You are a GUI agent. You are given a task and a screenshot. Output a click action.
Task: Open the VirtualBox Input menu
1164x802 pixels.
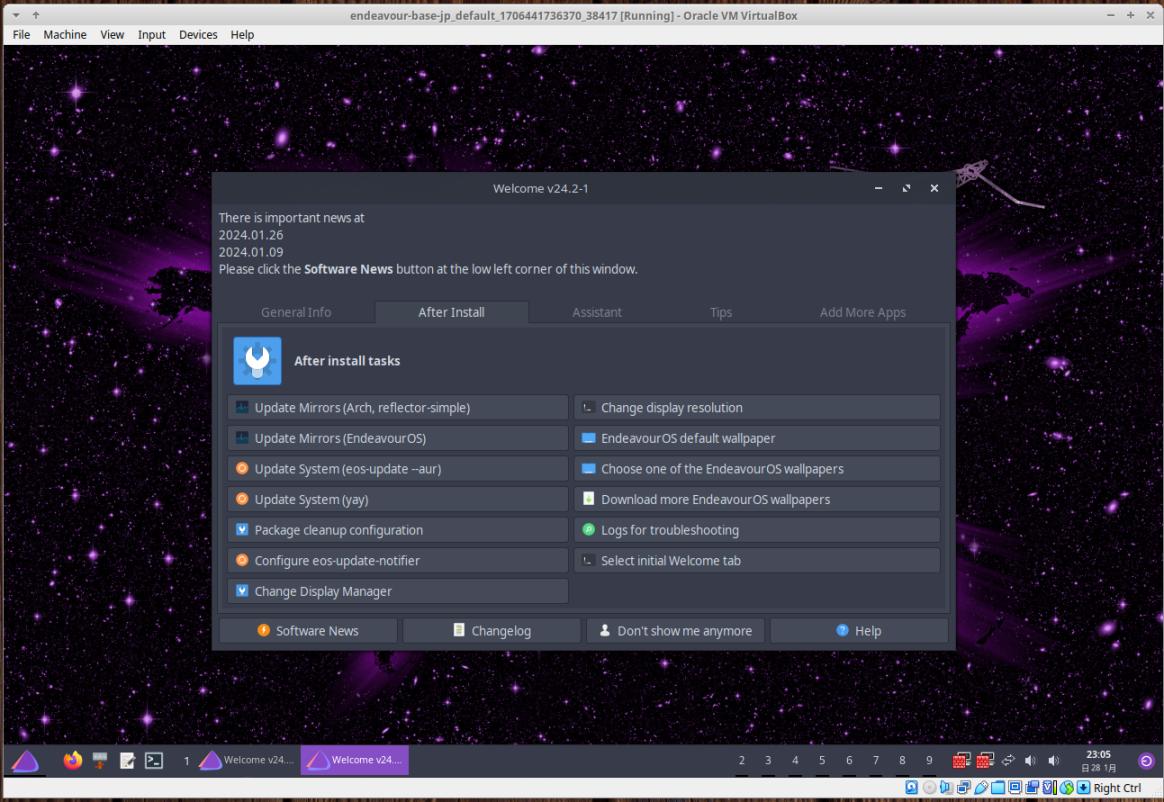coord(151,34)
